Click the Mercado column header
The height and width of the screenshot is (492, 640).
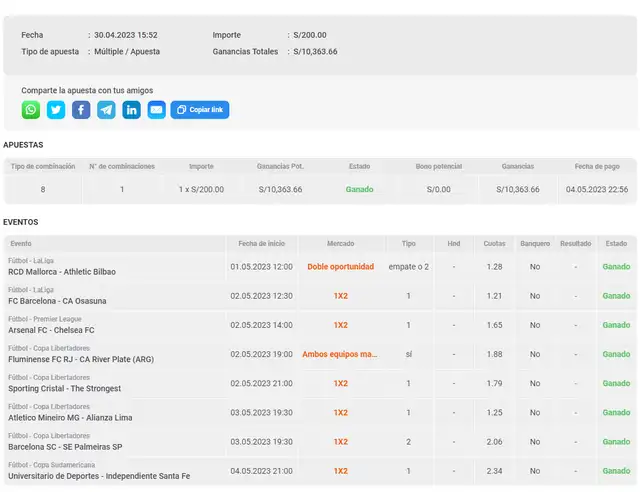click(340, 244)
